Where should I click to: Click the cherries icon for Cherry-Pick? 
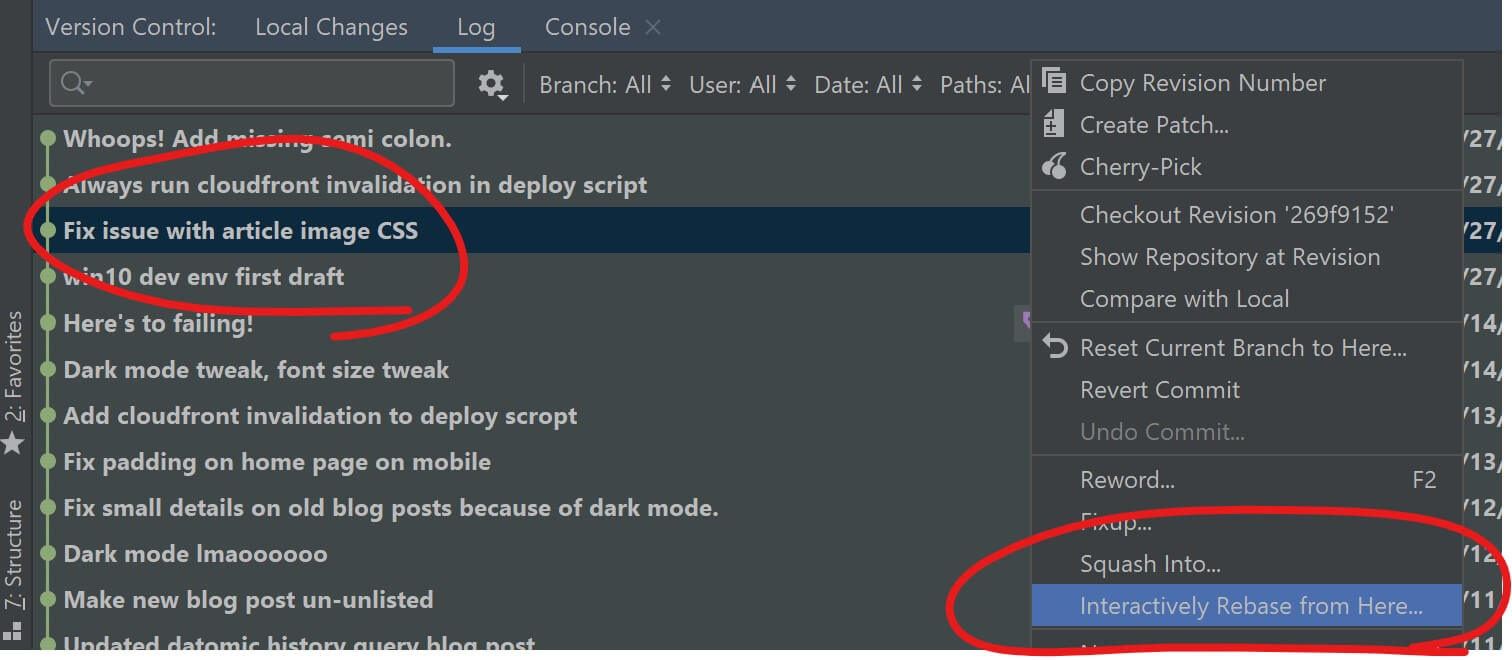tap(1053, 166)
